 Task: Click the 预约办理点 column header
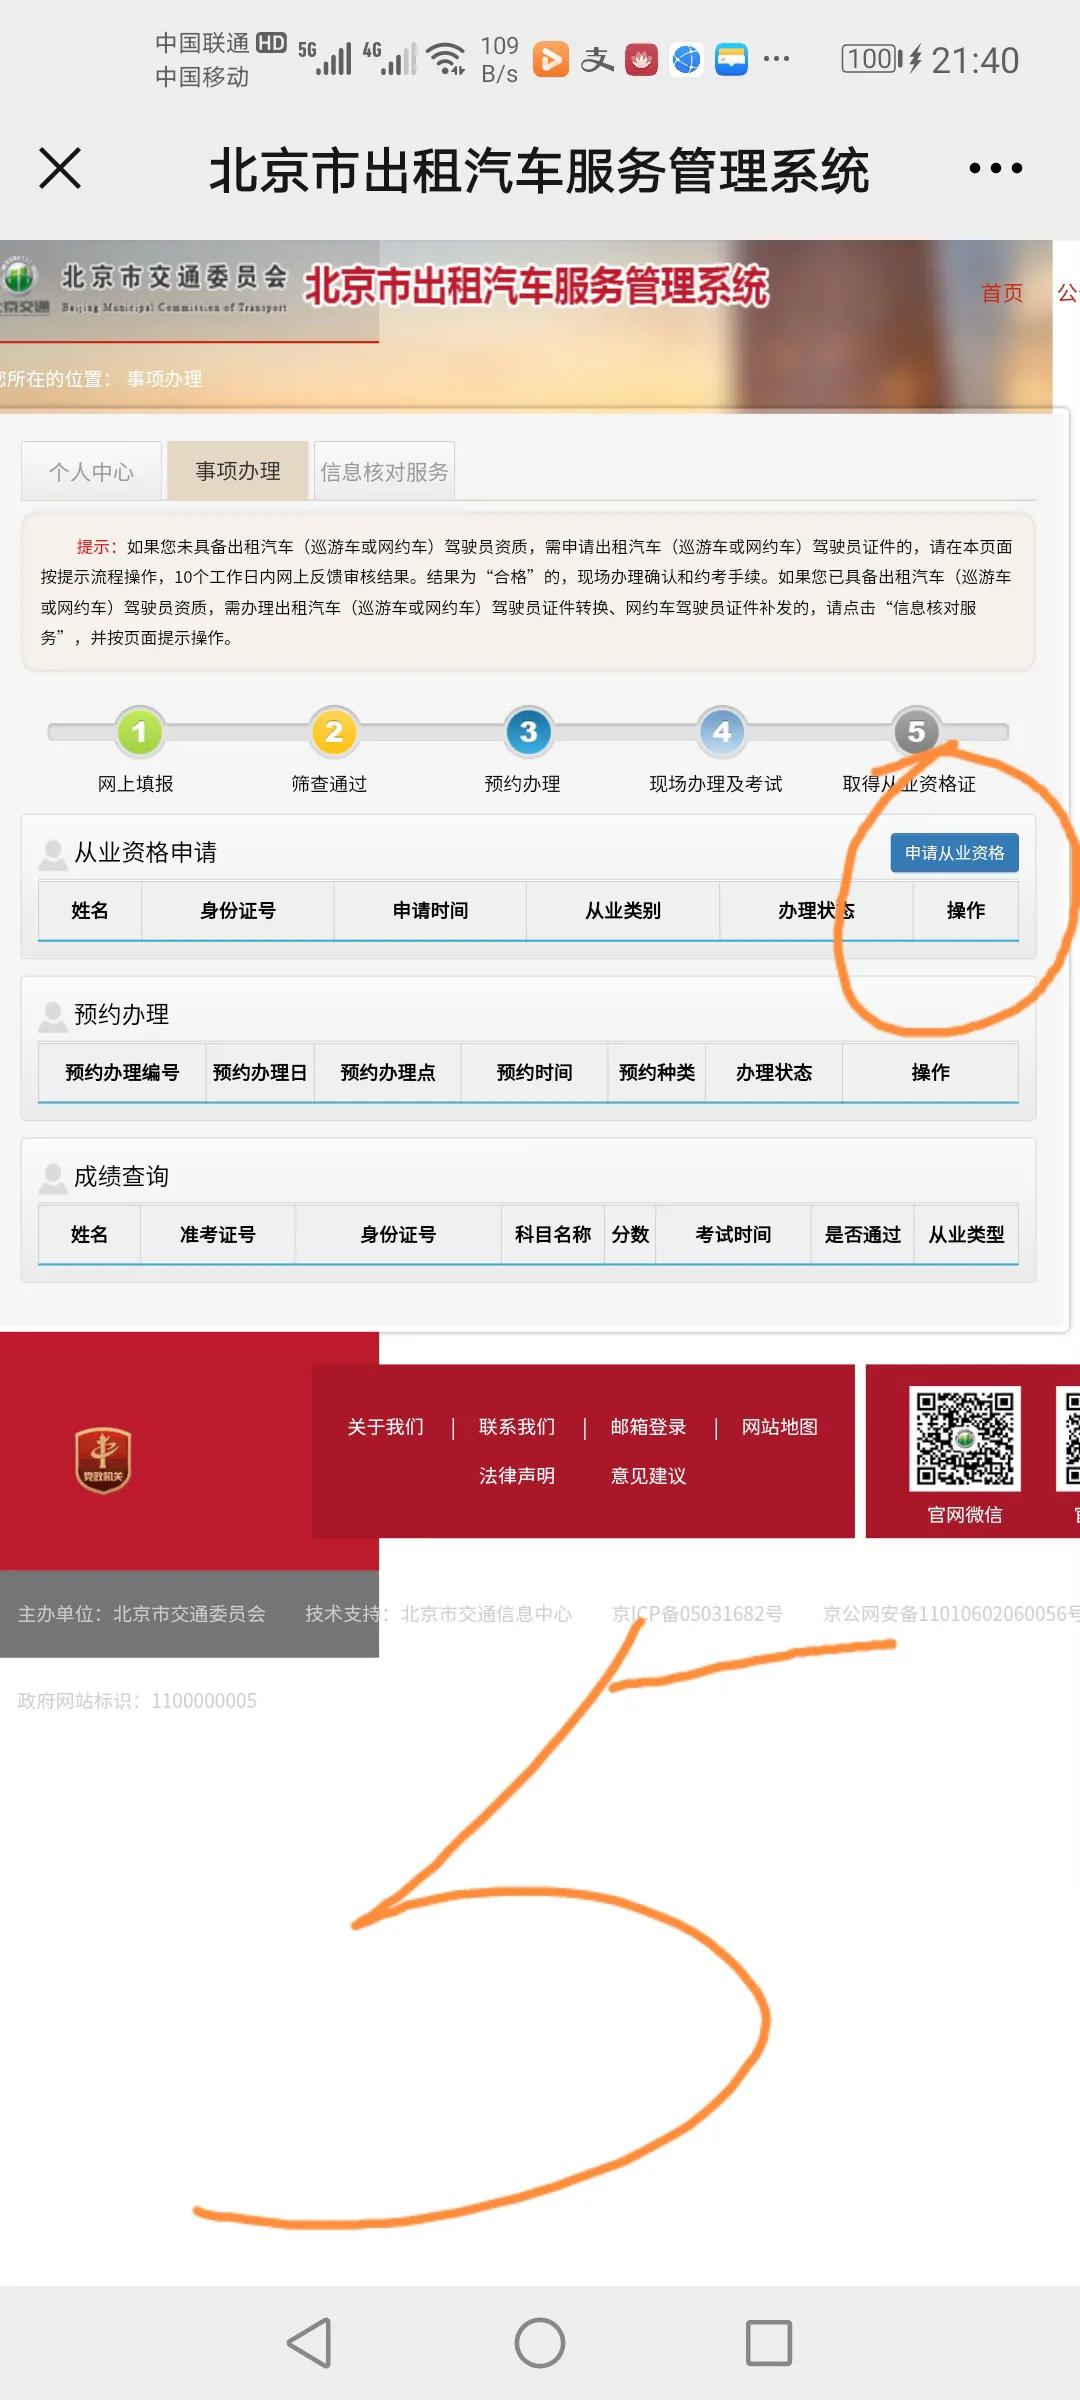point(388,1073)
